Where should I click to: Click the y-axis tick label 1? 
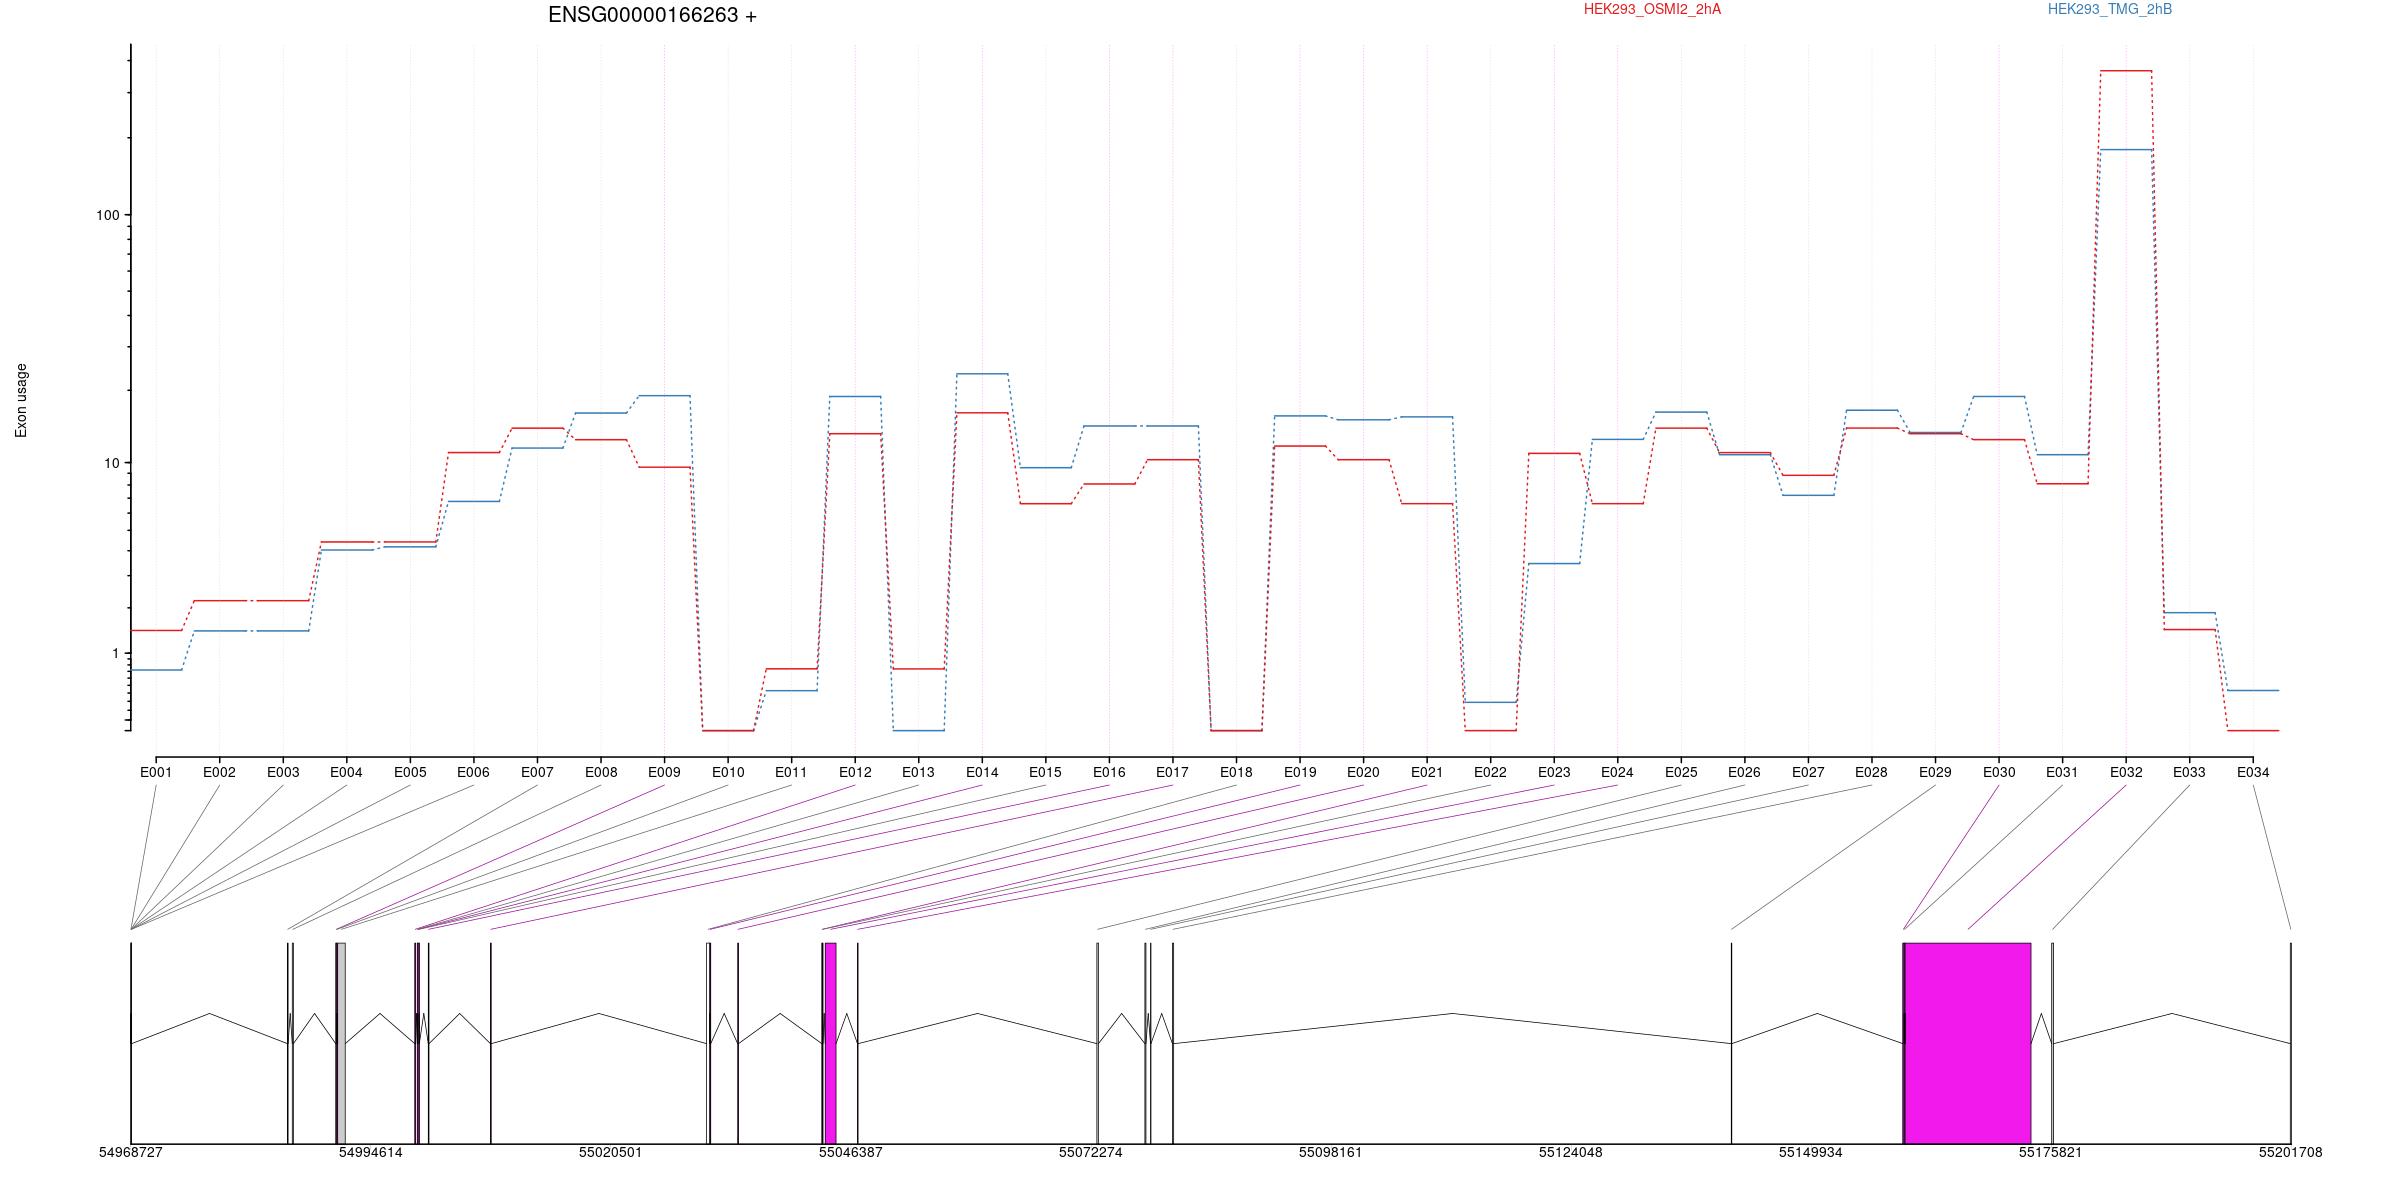pos(115,653)
